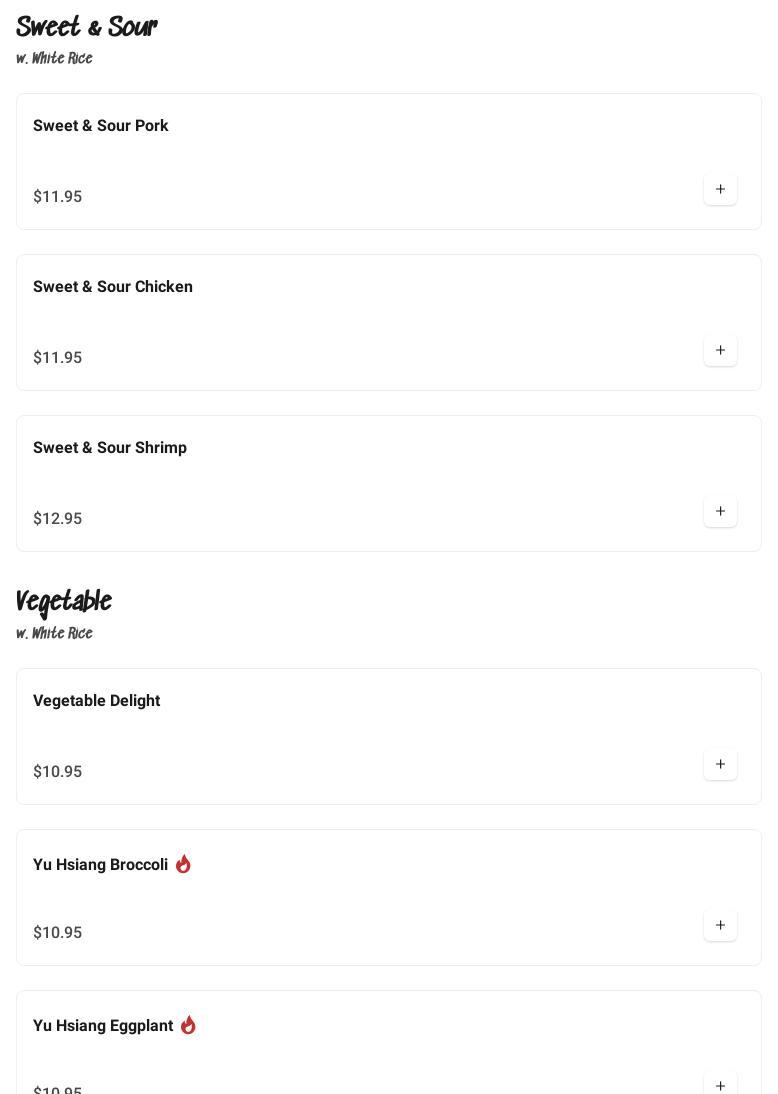778x1094 pixels.
Task: Open the Yu Hsiang Broccoli item name
Action: point(100,865)
